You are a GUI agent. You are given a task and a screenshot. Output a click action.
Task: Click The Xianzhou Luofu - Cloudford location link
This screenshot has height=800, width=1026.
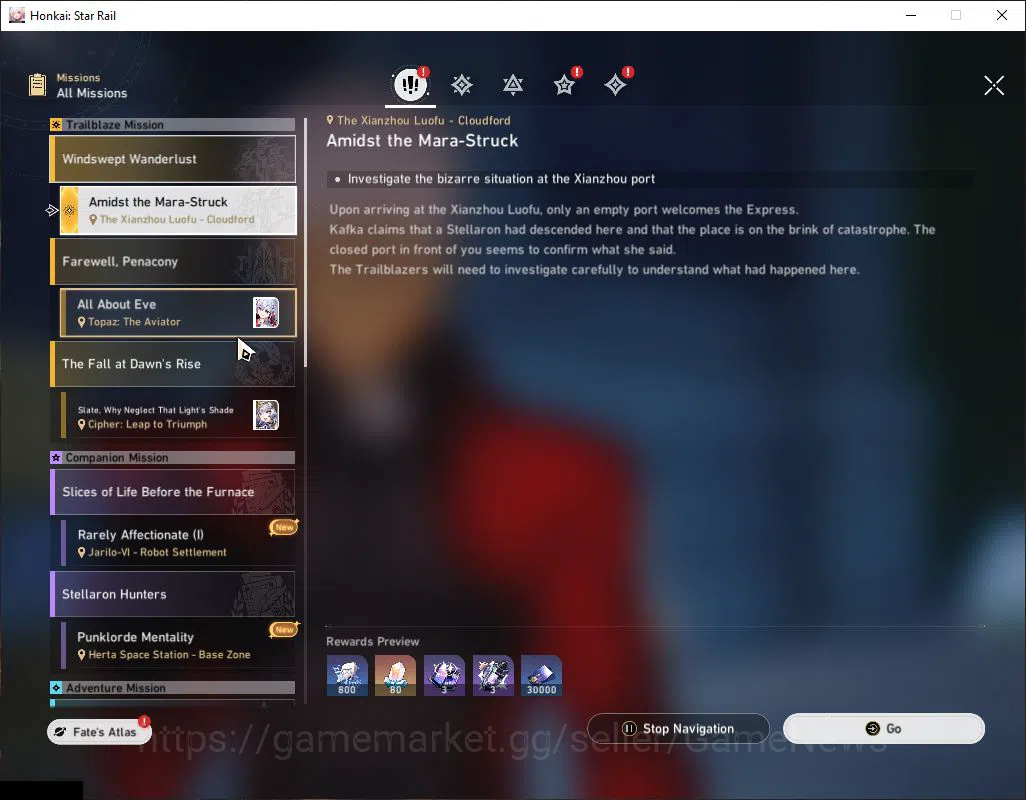[419, 120]
